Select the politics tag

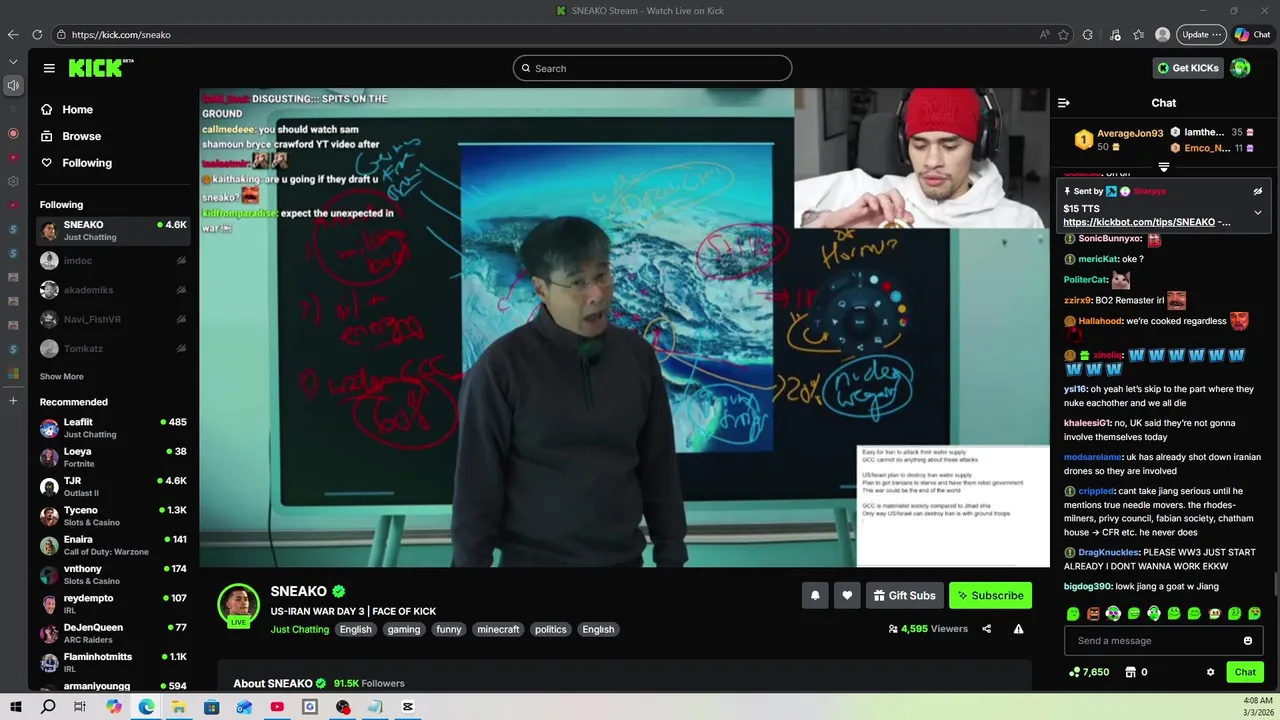[x=550, y=630]
